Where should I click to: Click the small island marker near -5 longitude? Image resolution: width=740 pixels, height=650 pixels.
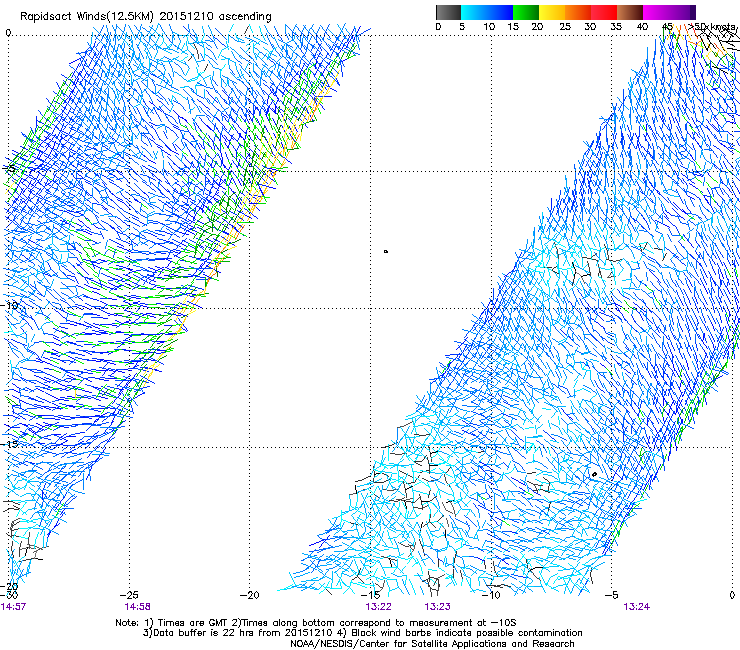[594, 474]
